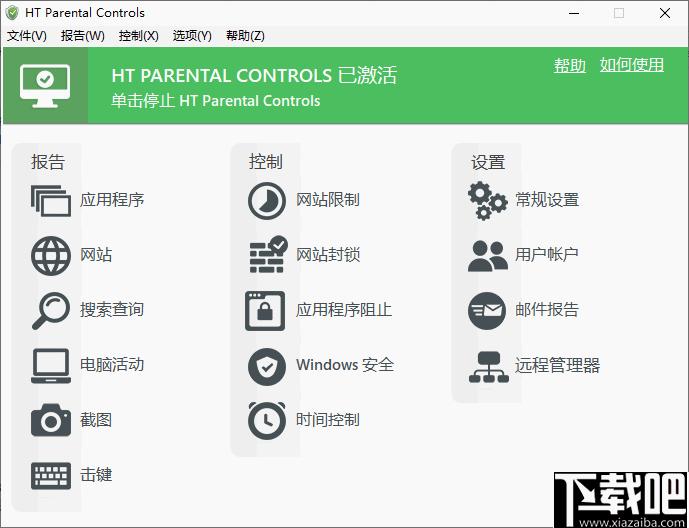The width and height of the screenshot is (689, 528).
Task: Click the 应用程序 label under 报告
Action: (112, 200)
